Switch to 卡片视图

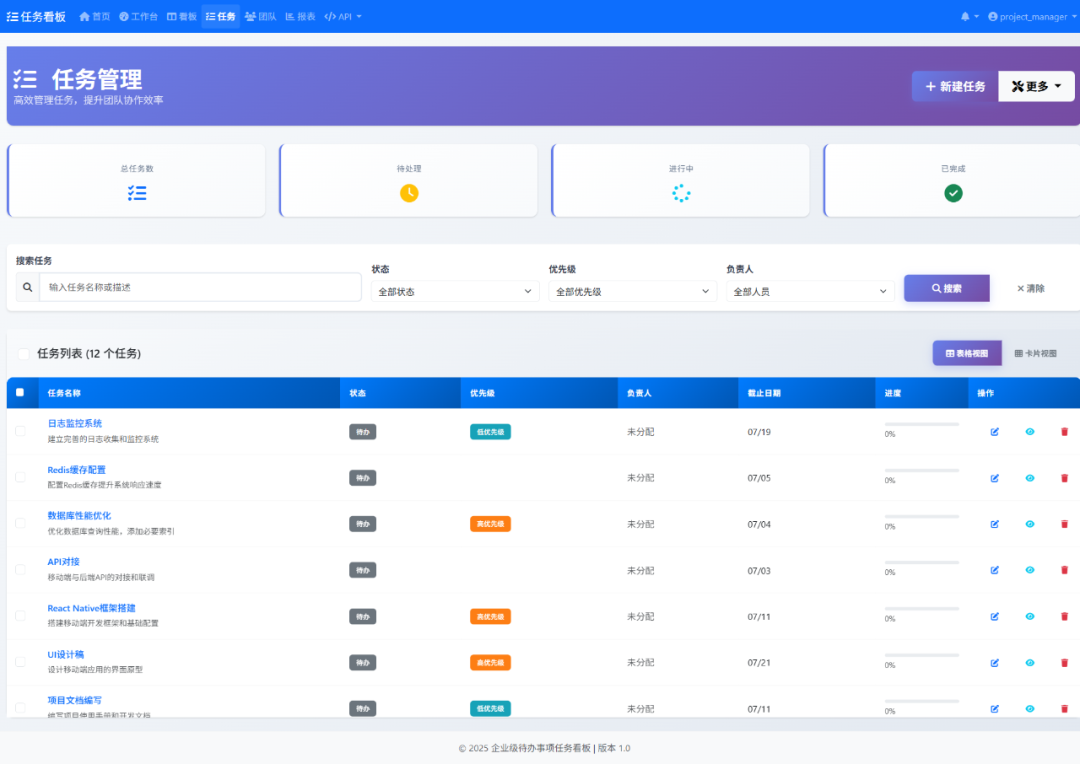(1035, 353)
